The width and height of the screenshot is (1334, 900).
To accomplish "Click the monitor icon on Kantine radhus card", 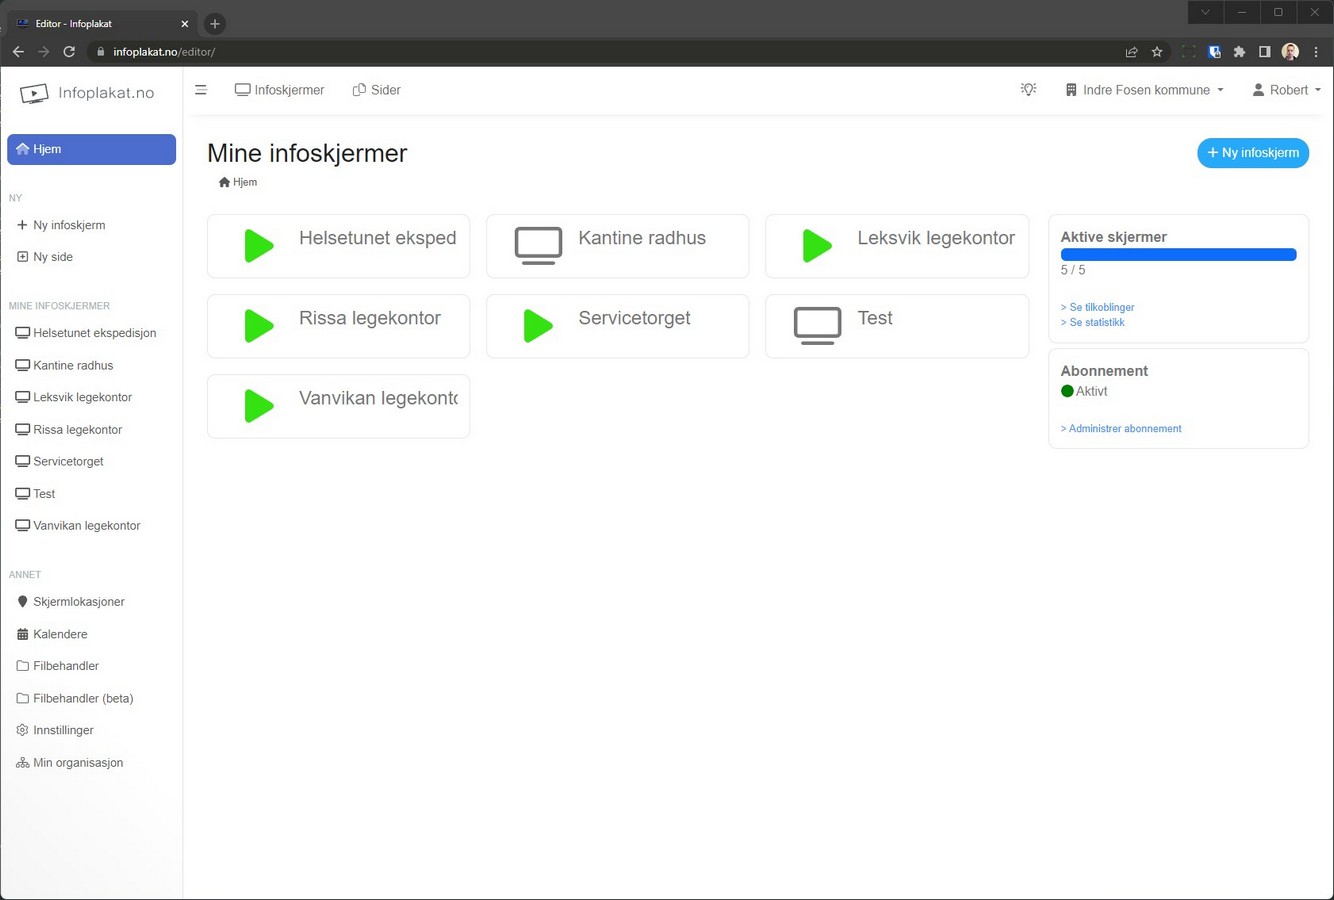I will point(538,245).
